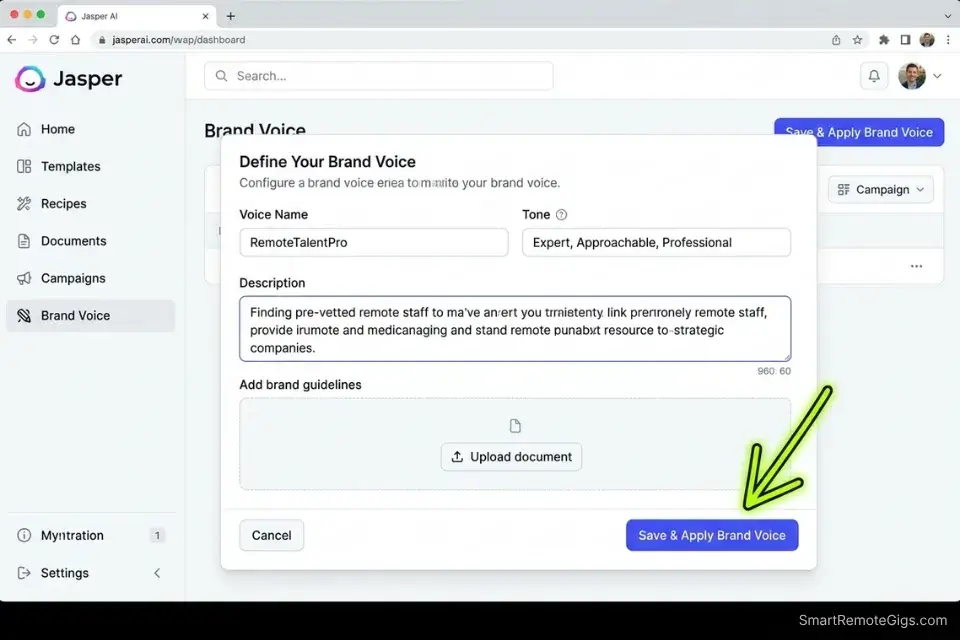Collapse Settings using its chevron

tap(157, 572)
